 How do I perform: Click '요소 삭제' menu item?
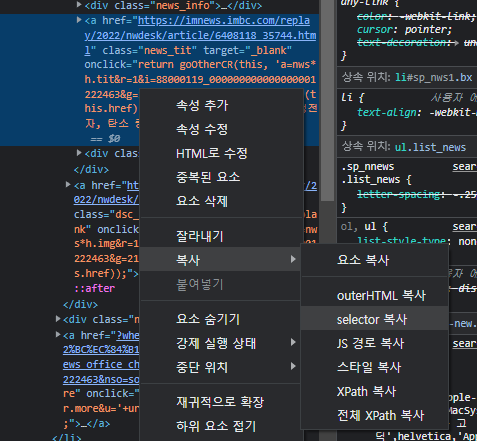click(x=221, y=201)
